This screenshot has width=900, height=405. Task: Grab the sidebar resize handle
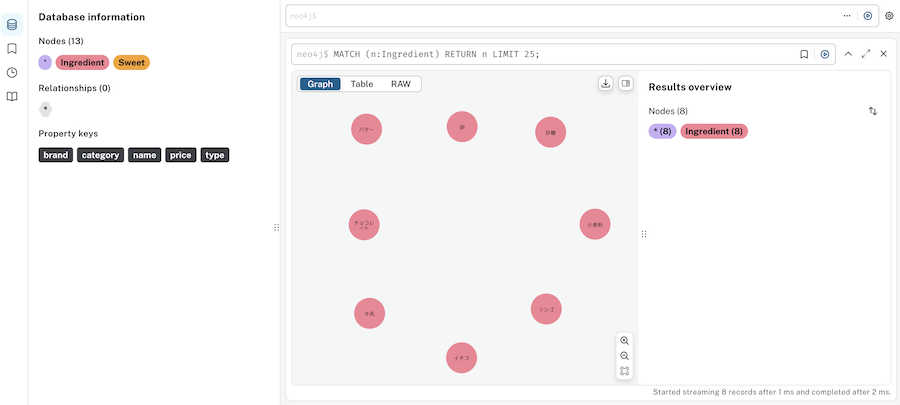coord(277,228)
